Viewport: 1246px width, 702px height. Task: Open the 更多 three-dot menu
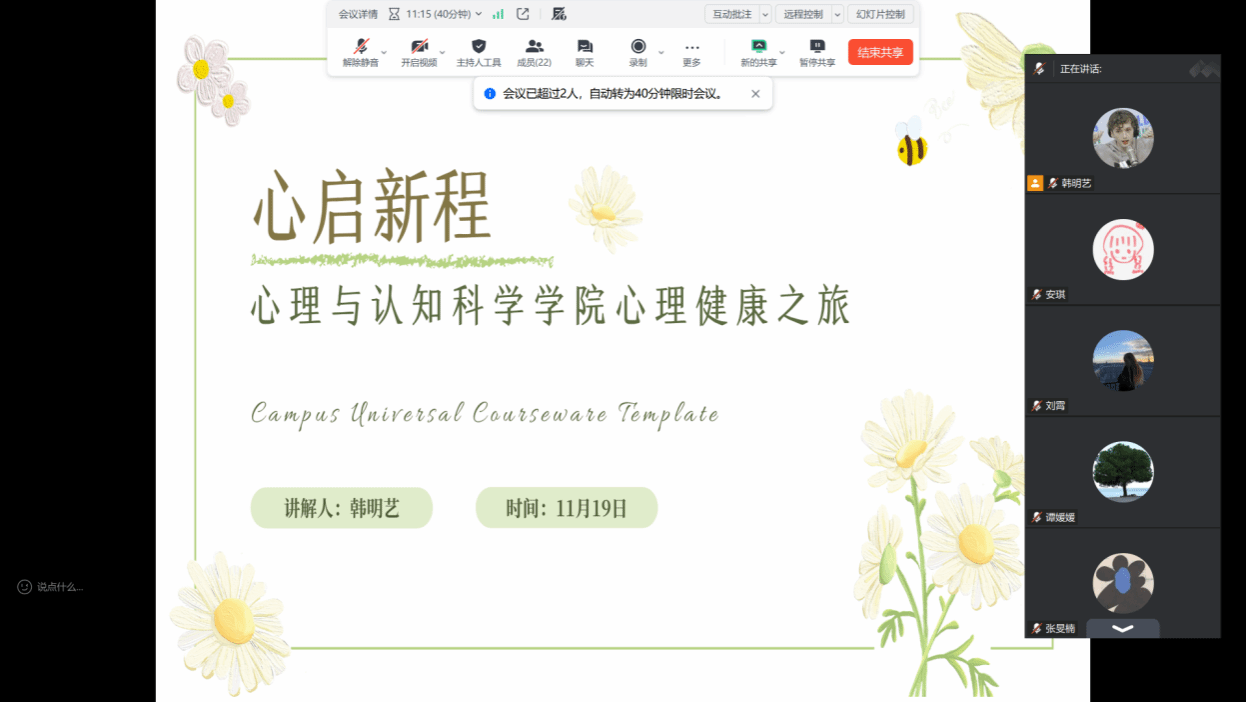pyautogui.click(x=692, y=48)
